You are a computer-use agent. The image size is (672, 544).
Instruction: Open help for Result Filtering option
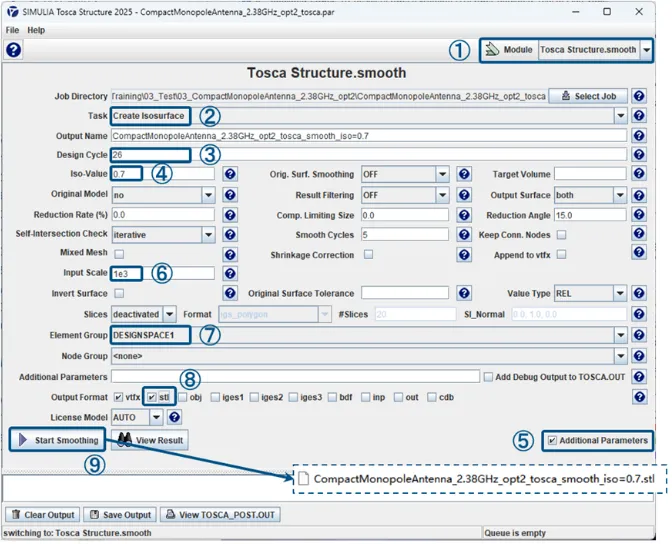pos(464,195)
